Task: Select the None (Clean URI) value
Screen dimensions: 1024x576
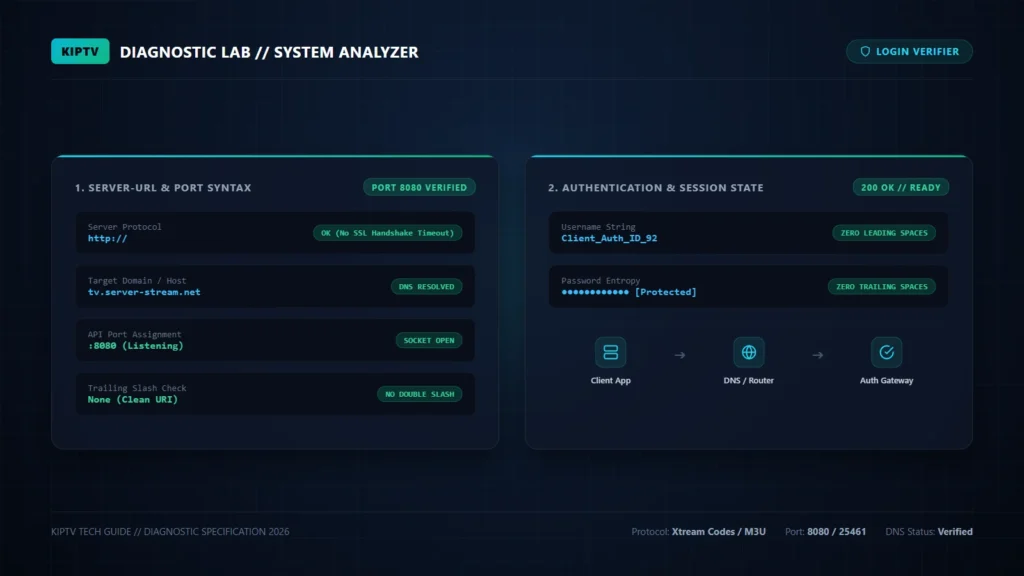Action: pyautogui.click(x=133, y=400)
